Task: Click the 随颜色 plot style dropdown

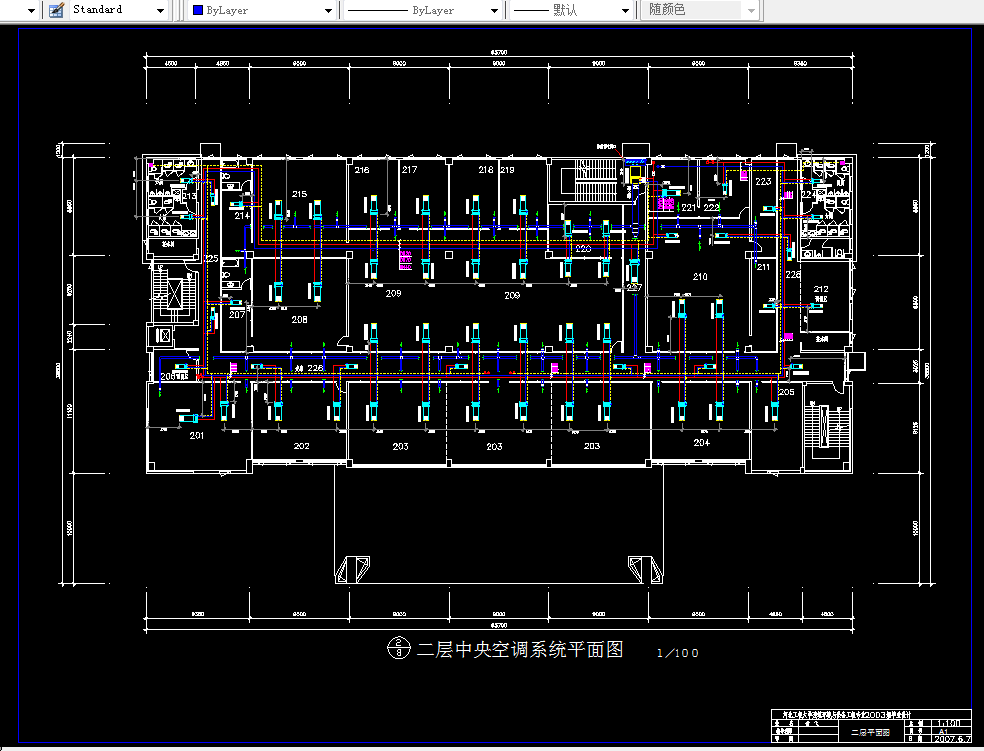Action: (x=700, y=10)
